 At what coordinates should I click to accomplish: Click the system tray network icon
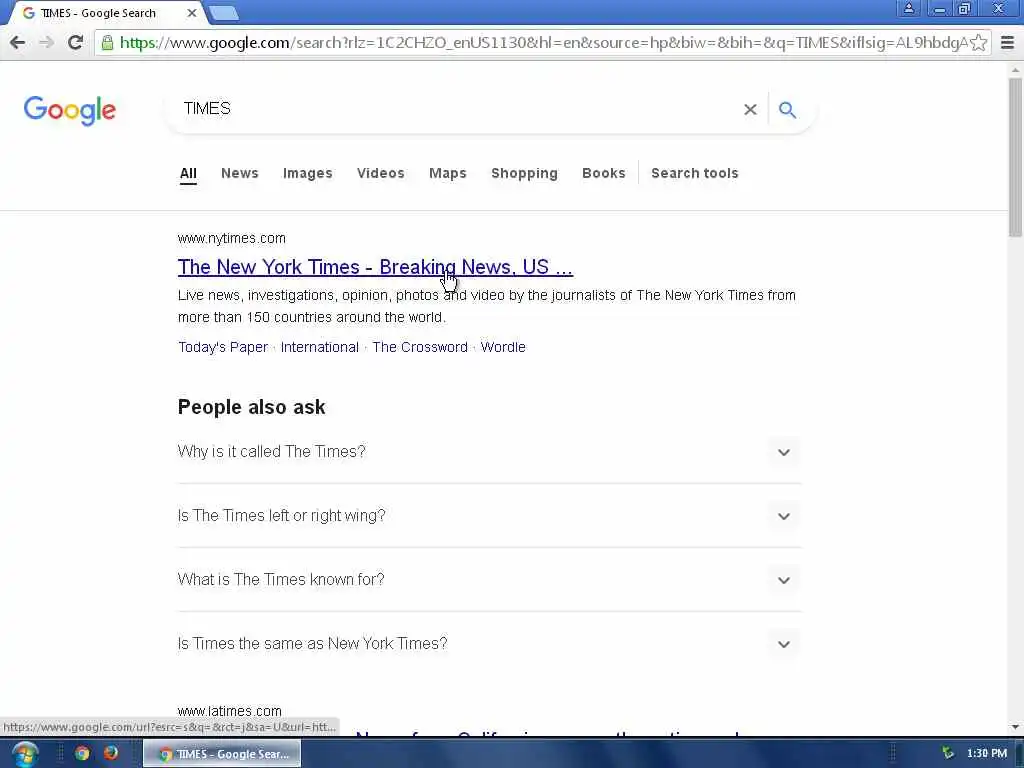pos(948,754)
